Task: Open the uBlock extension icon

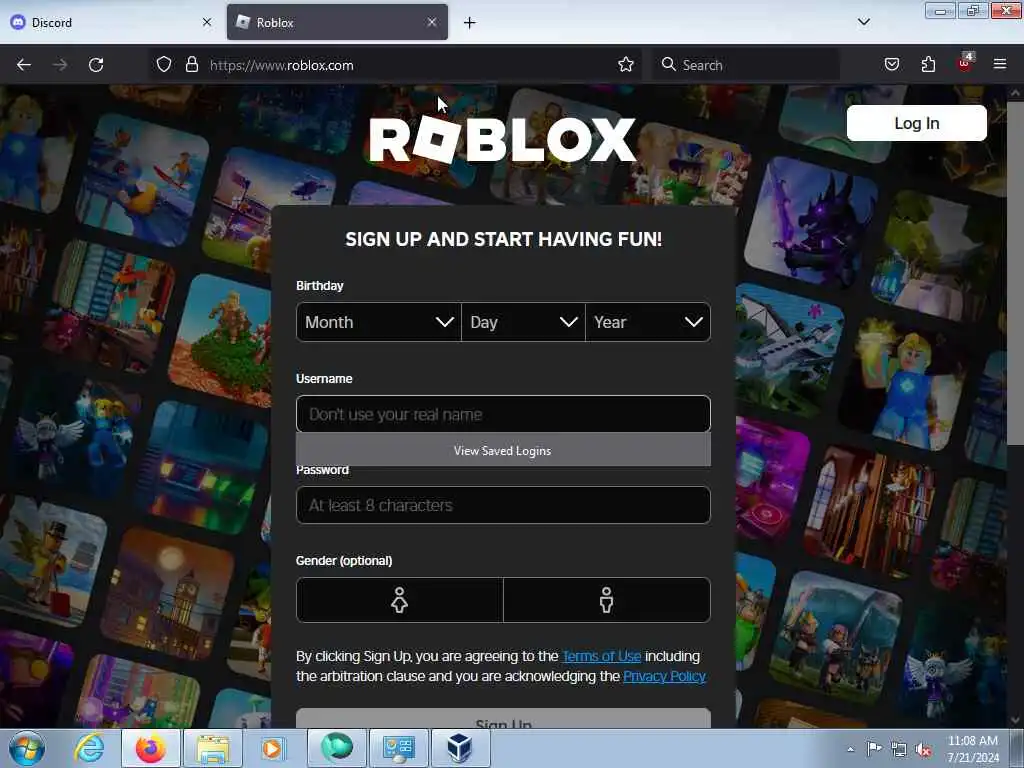Action: click(x=965, y=63)
